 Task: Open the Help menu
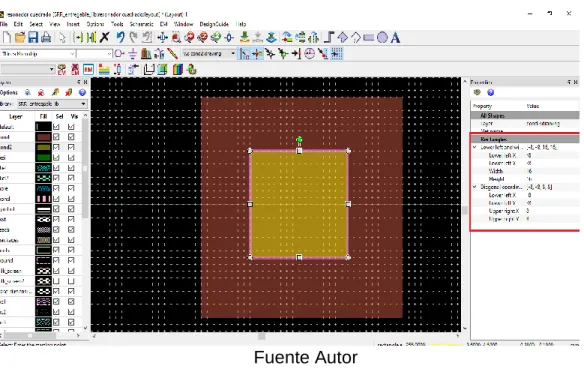point(241,24)
